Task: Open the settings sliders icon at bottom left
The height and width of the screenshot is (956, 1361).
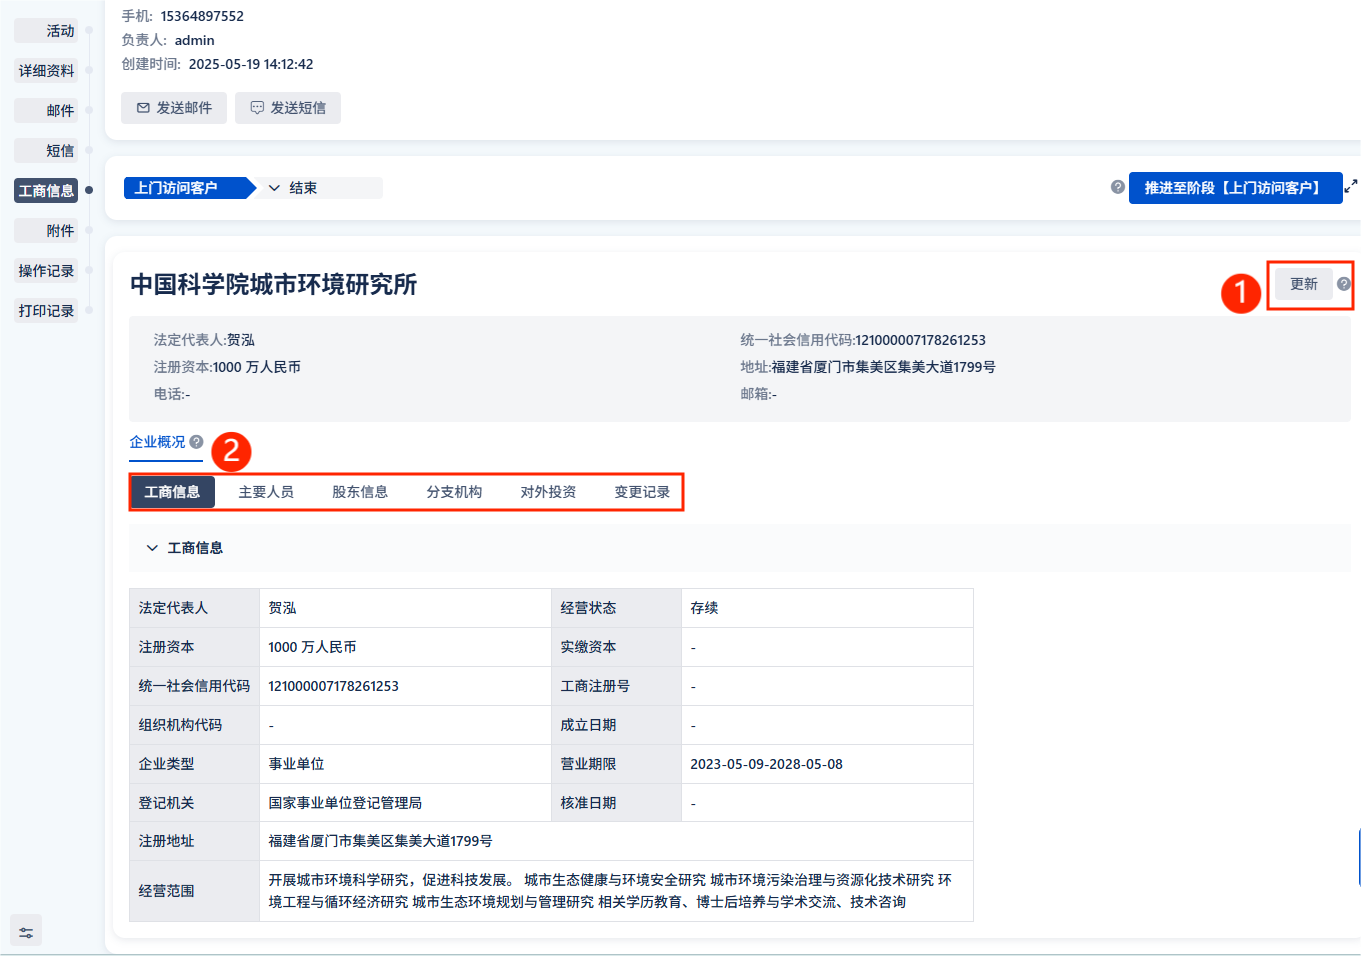Action: [26, 932]
